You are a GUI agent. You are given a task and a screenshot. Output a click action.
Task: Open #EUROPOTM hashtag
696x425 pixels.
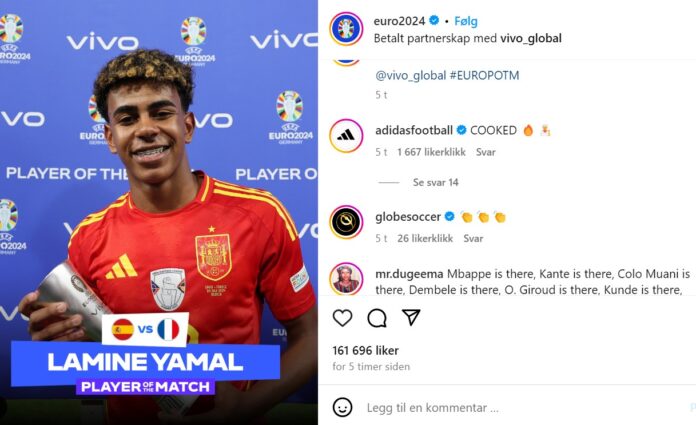[x=484, y=75]
